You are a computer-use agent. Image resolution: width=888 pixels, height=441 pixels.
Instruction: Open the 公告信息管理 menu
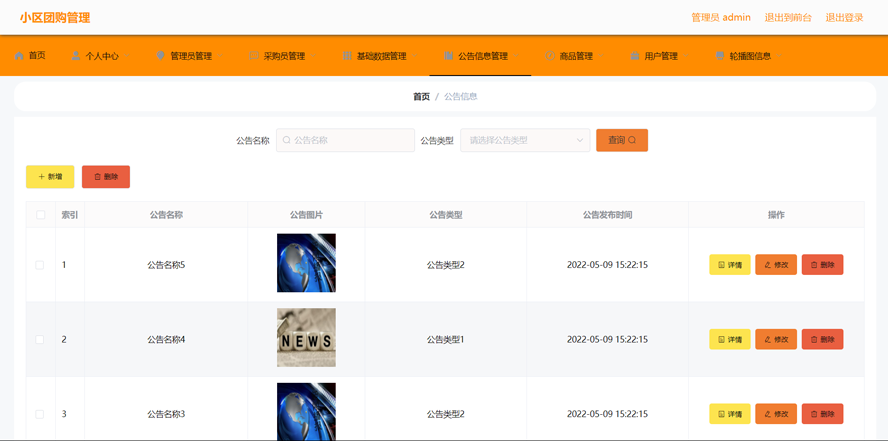pos(482,55)
